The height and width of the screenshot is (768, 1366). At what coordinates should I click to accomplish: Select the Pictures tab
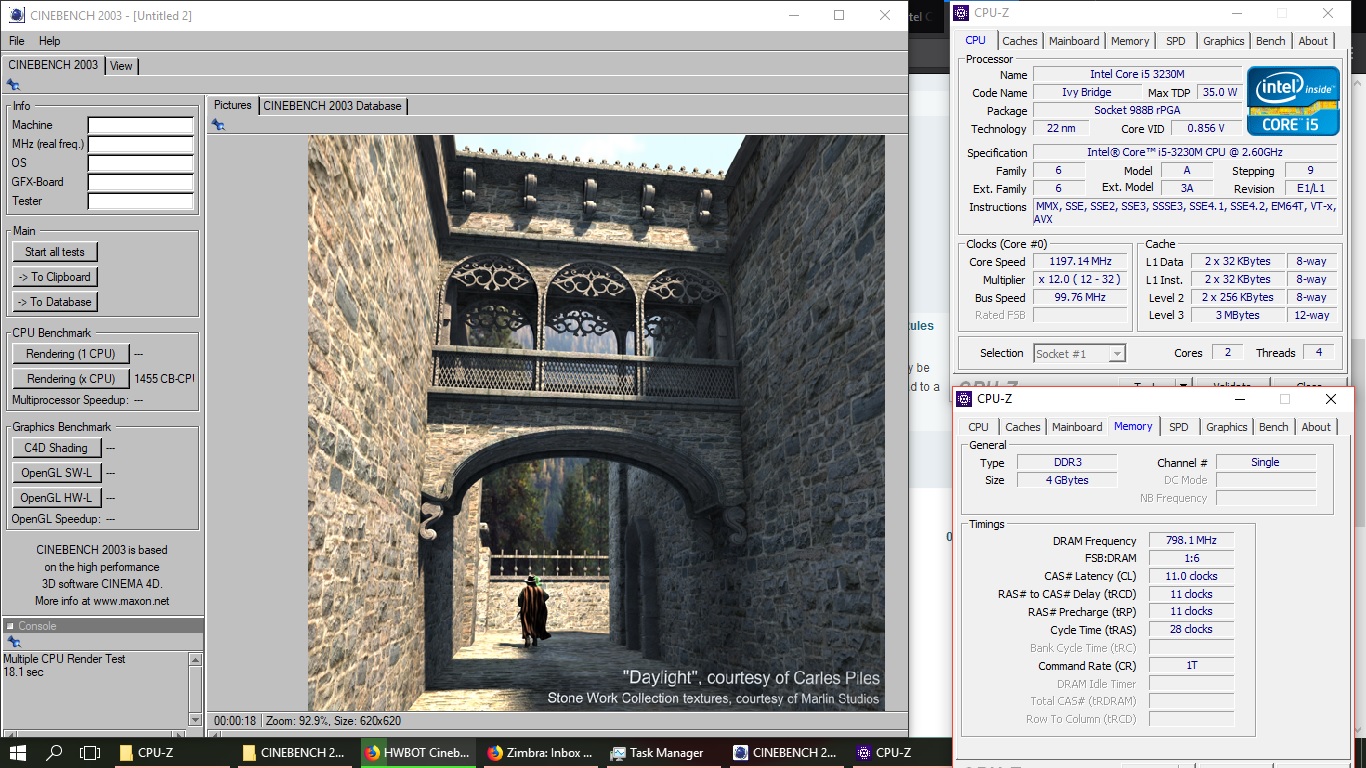pyautogui.click(x=232, y=105)
